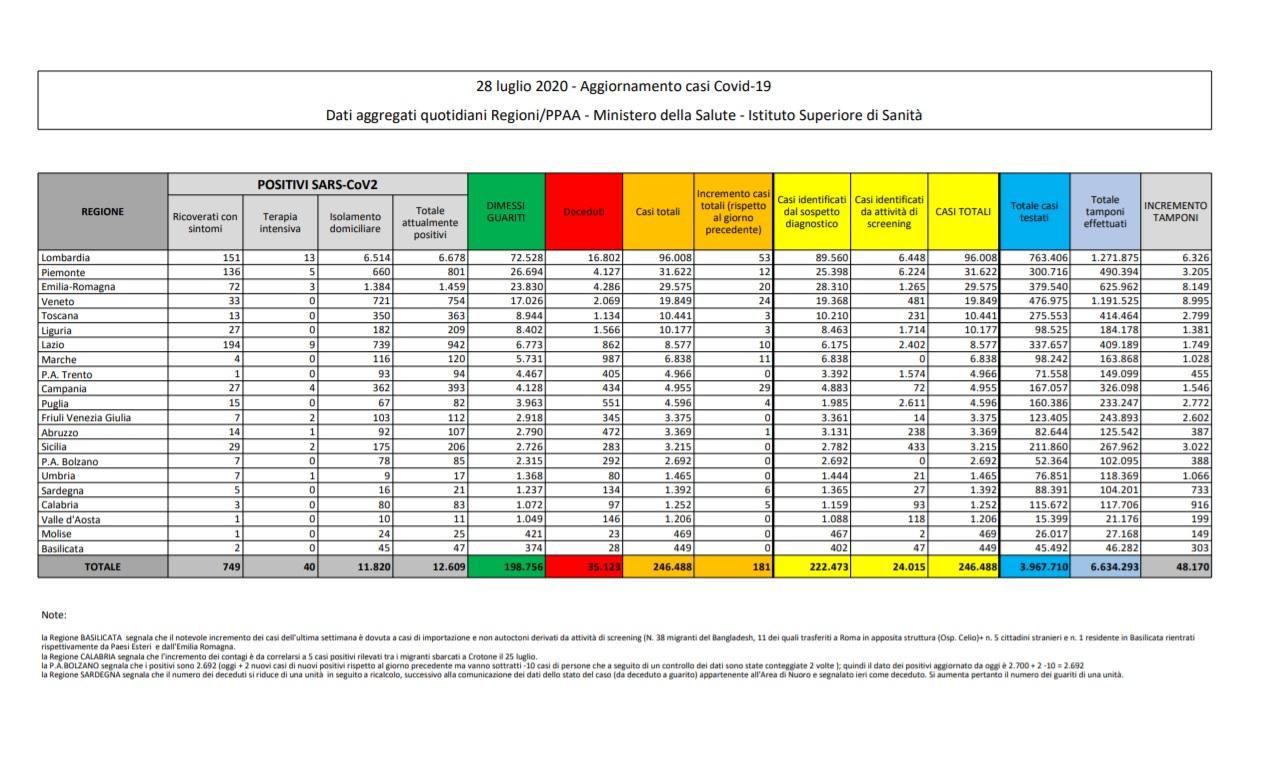Screen dimensions: 1273x773
Task: Select the Abruzzo row label
Action: (62, 432)
